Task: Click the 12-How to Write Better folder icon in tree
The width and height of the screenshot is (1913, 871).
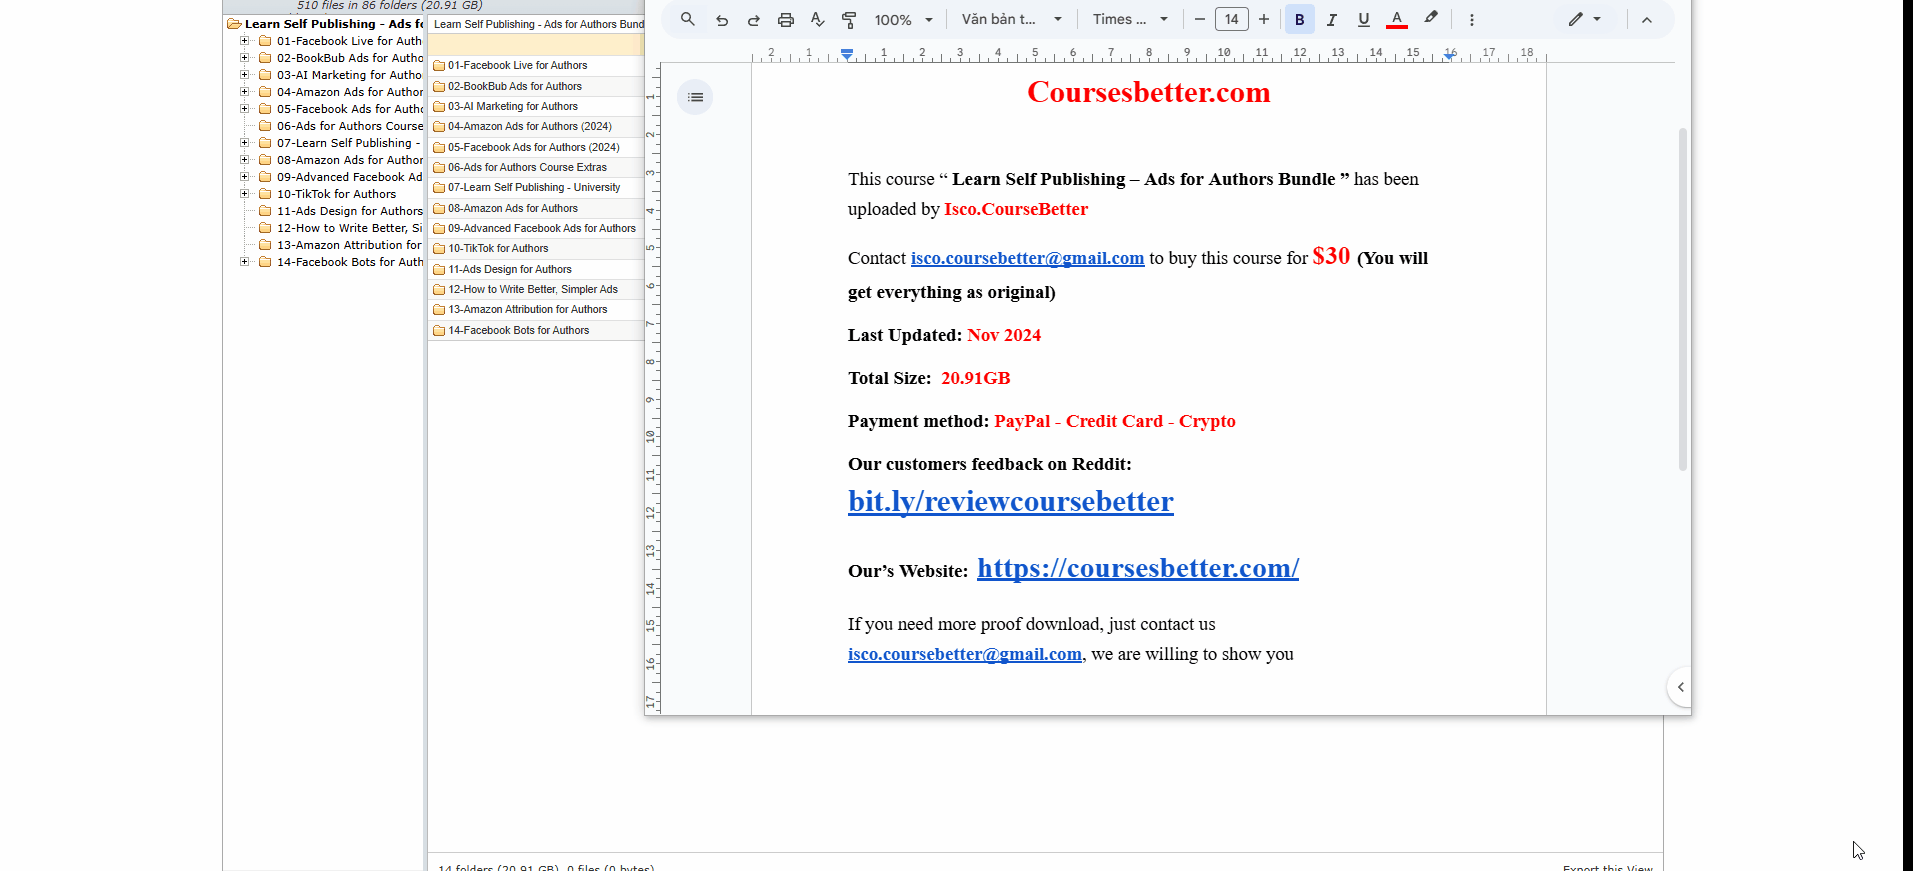Action: (x=266, y=228)
